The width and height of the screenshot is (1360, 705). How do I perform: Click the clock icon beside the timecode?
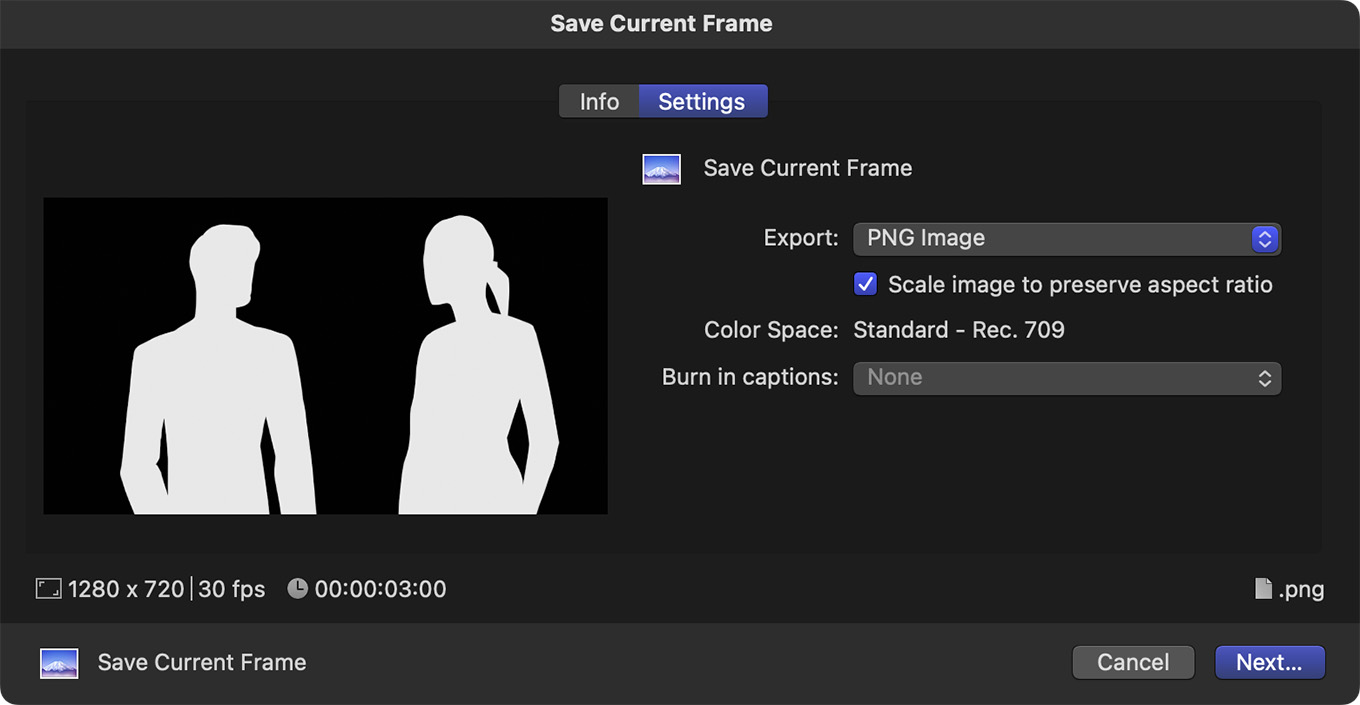[297, 589]
